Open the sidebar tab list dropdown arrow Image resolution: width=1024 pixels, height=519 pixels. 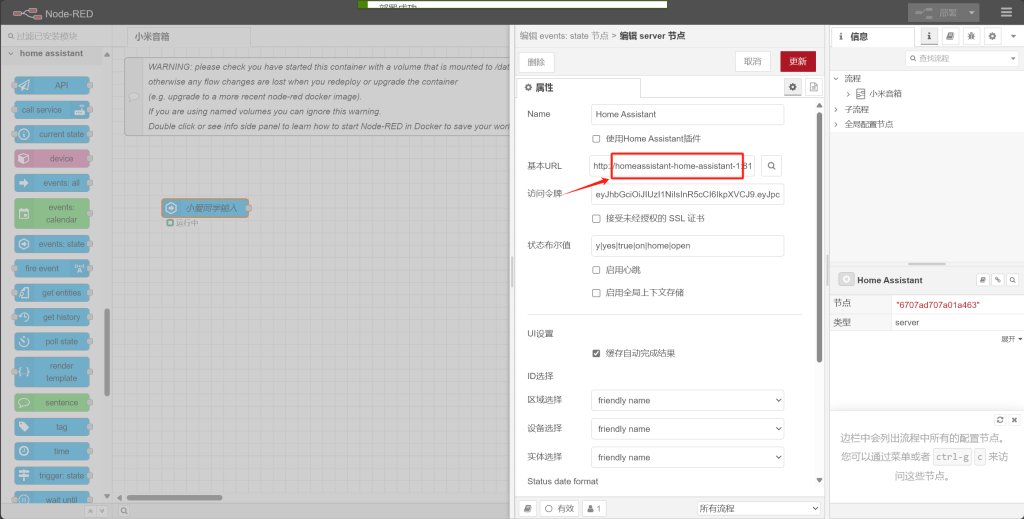(x=1014, y=37)
